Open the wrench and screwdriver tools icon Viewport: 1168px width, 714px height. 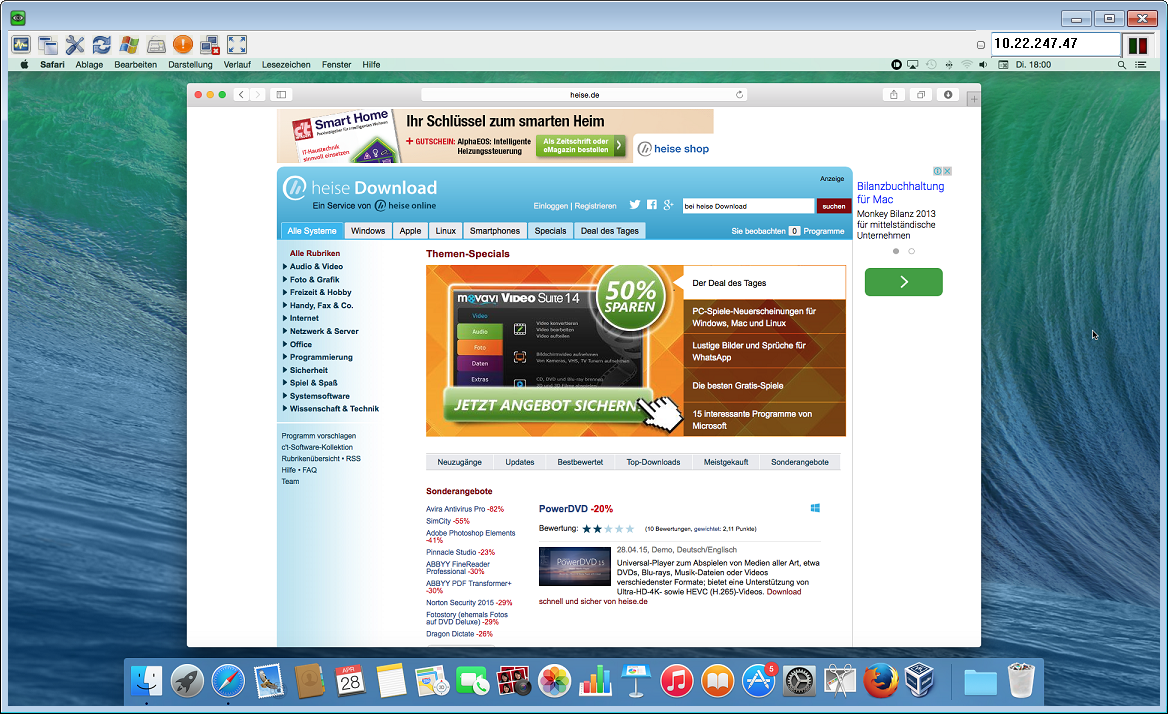(74, 45)
